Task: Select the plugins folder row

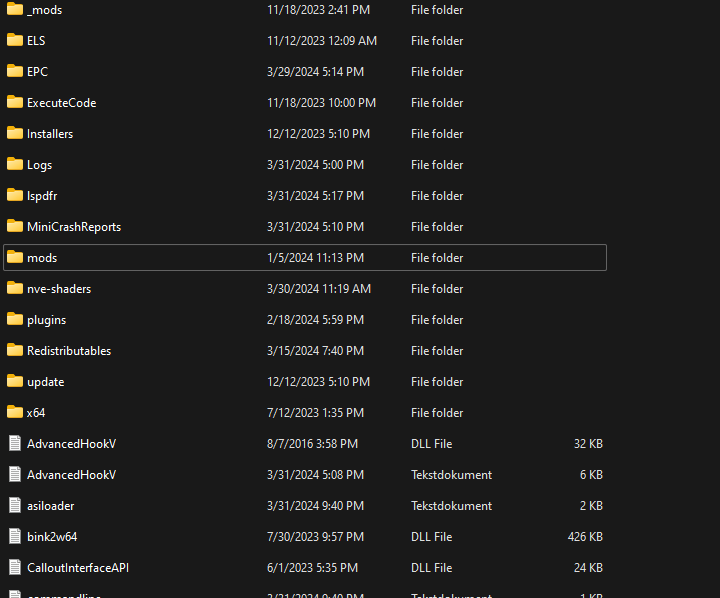Action: click(x=300, y=320)
